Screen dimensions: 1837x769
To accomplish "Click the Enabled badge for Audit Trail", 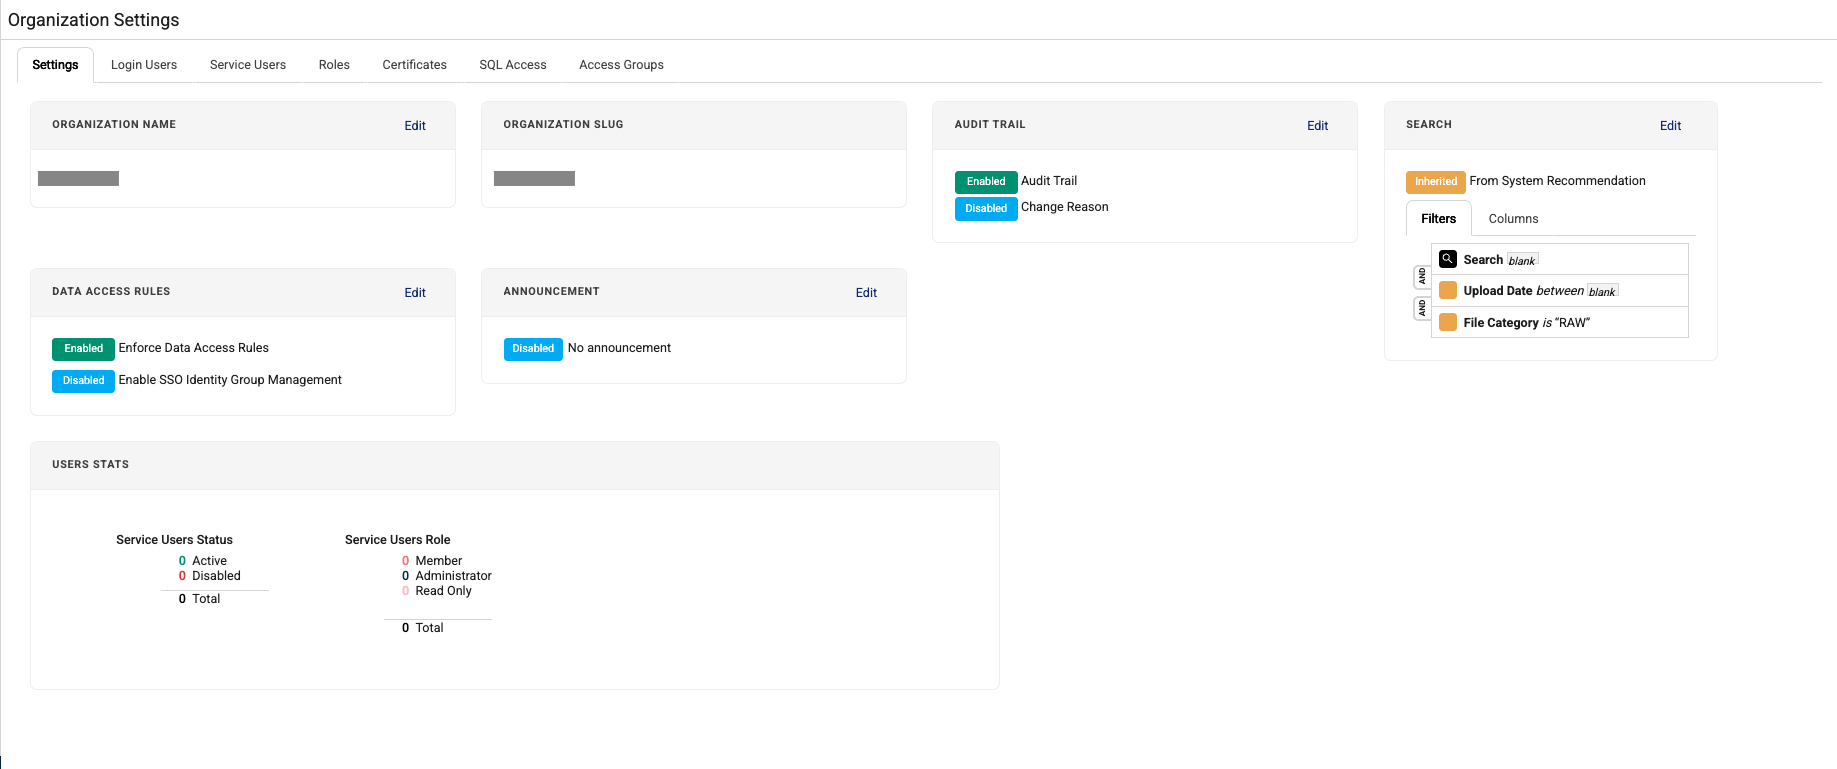I will [x=986, y=182].
